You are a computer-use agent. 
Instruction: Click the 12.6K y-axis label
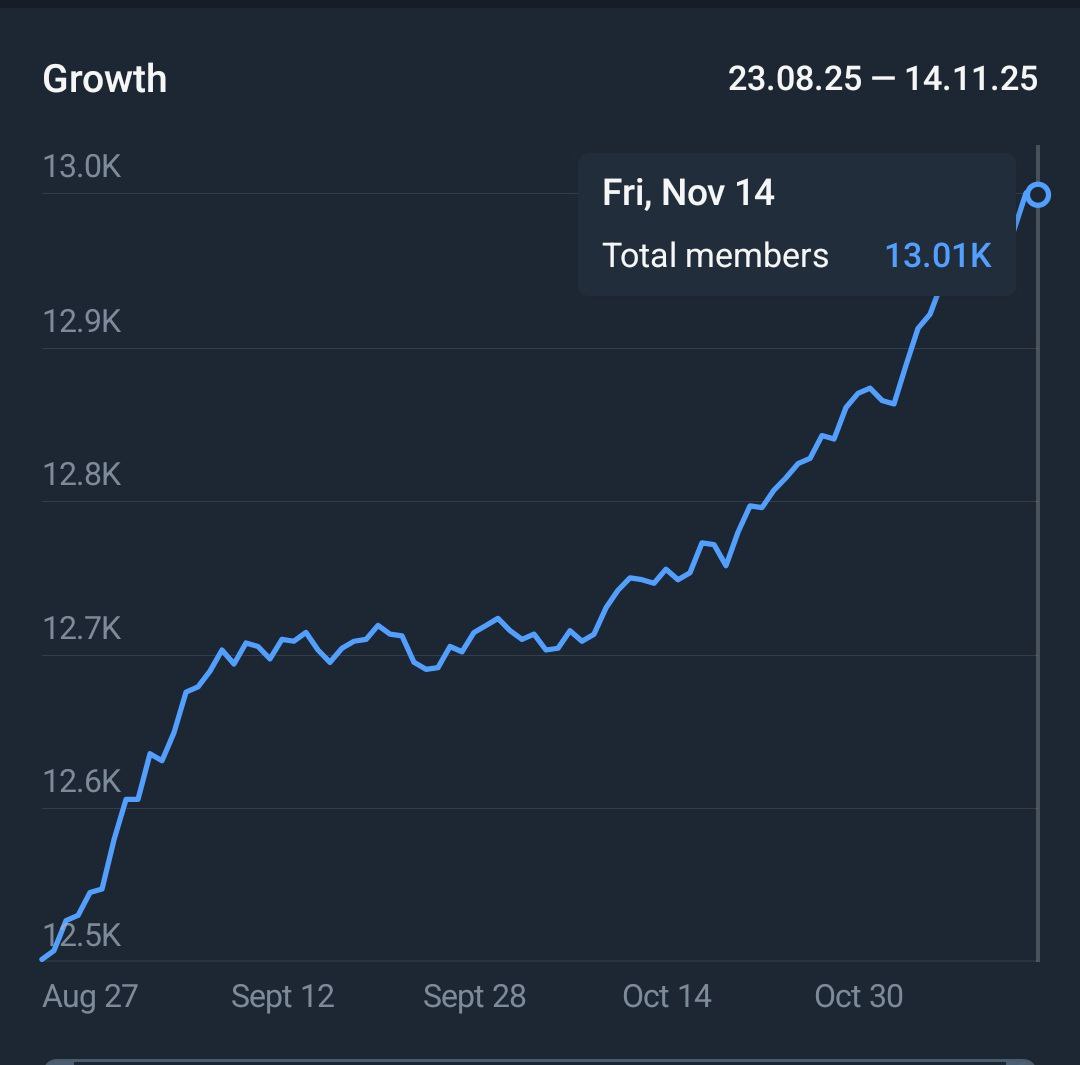(82, 781)
